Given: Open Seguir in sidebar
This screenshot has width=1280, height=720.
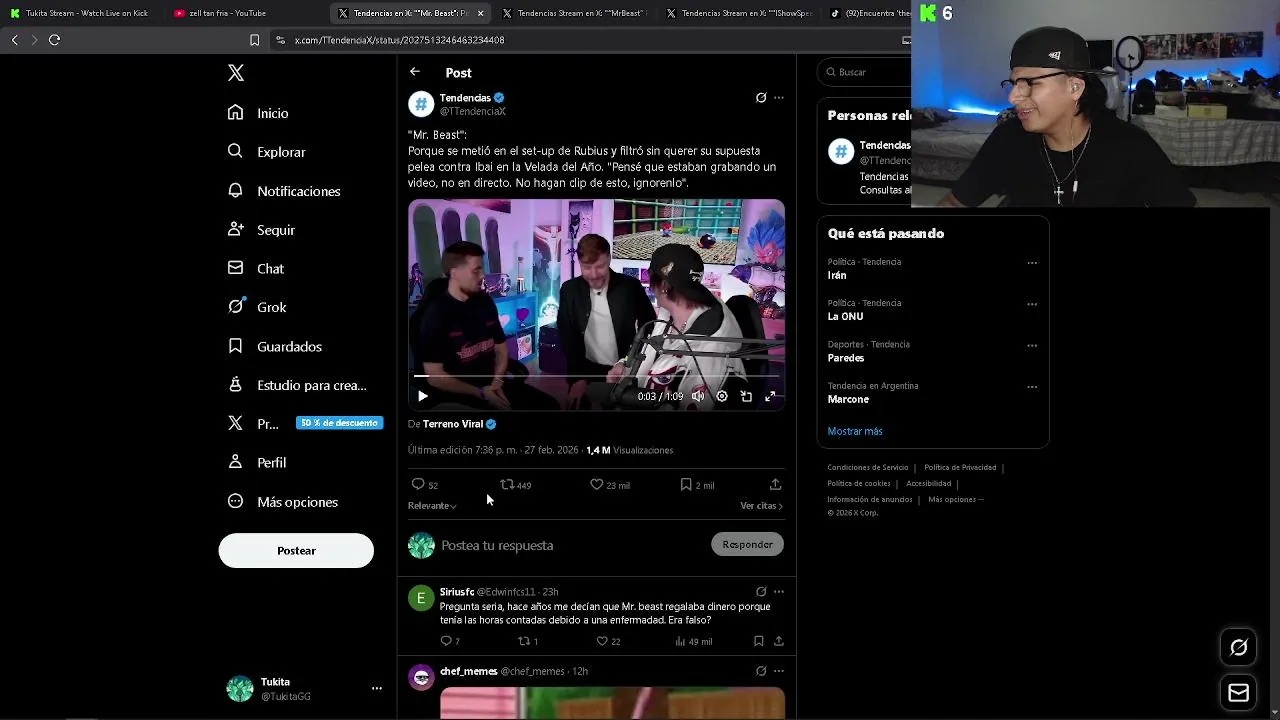Looking at the screenshot, I should (261, 230).
